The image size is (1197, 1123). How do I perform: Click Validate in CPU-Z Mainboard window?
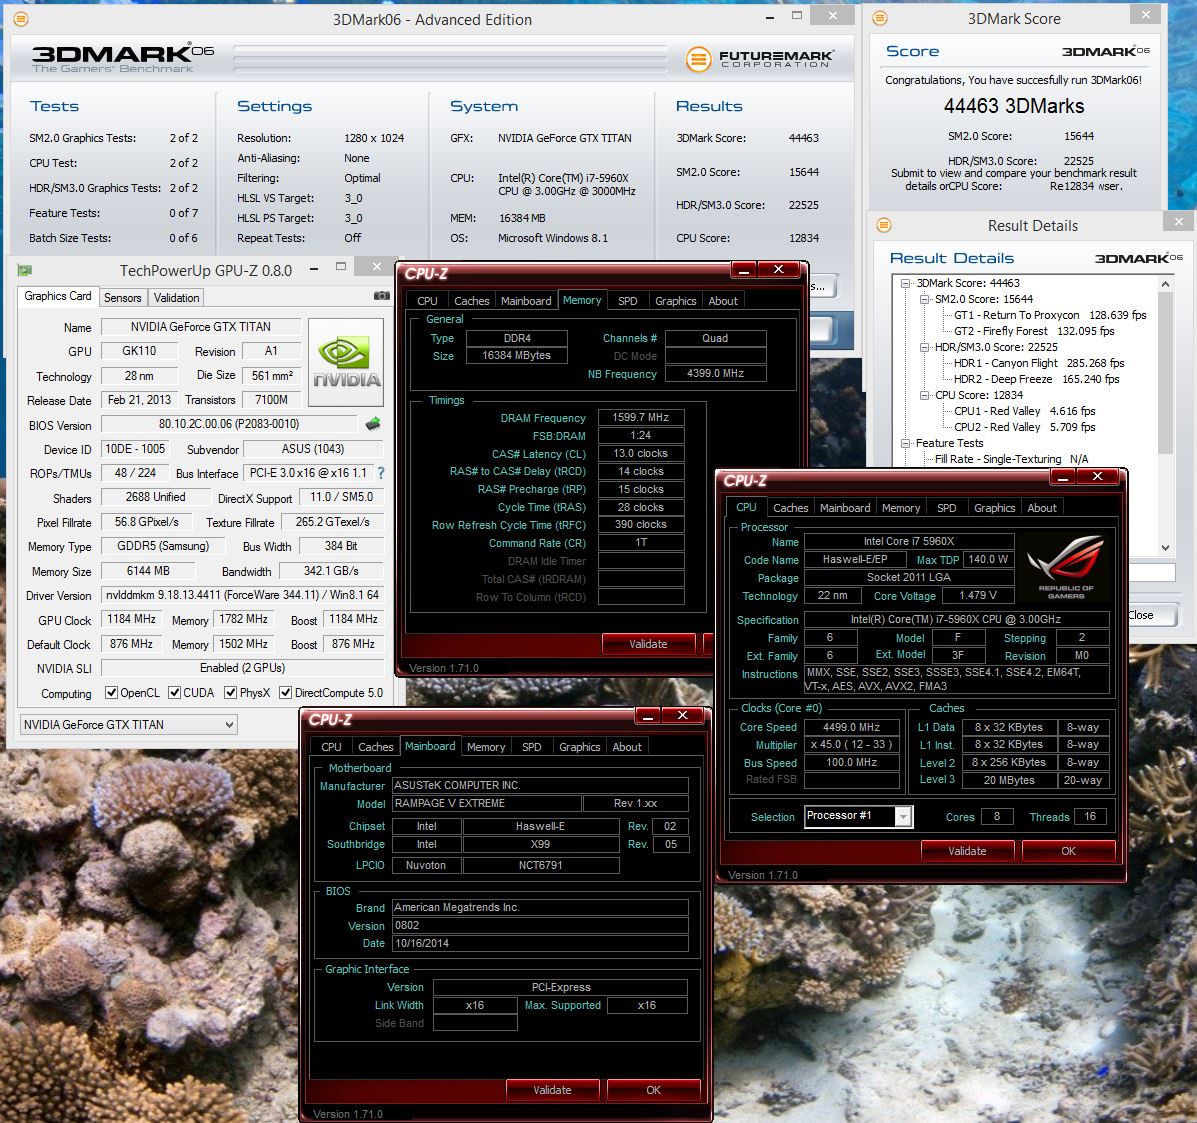tap(552, 1089)
